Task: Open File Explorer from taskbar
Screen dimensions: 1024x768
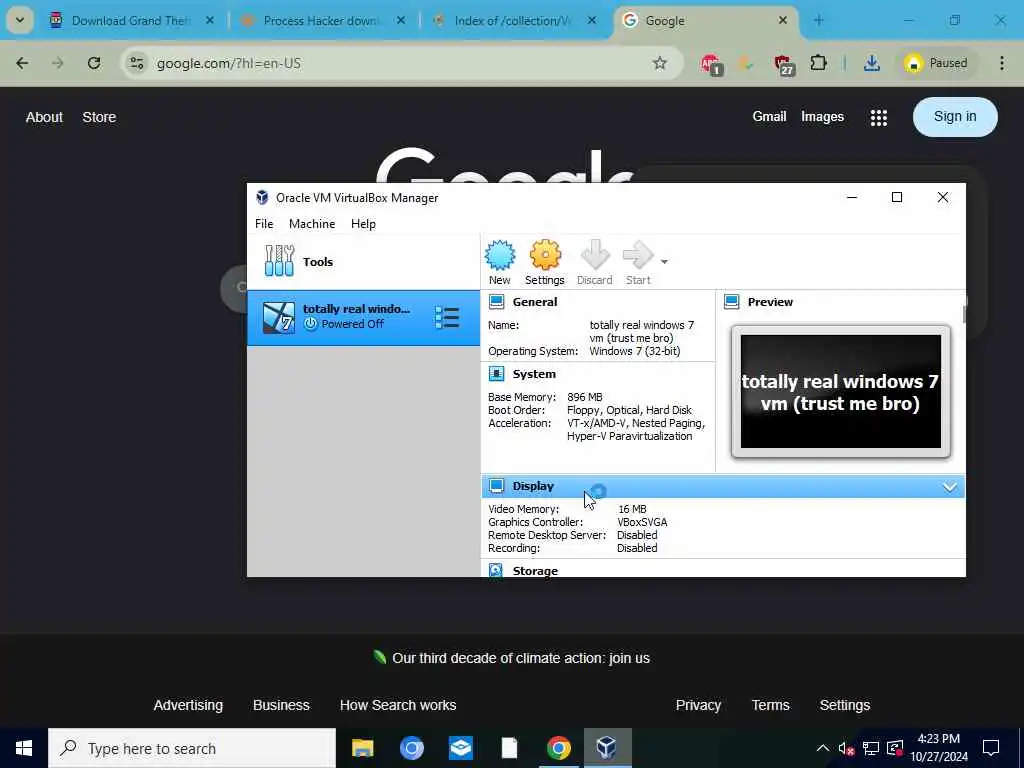Action: pyautogui.click(x=362, y=748)
